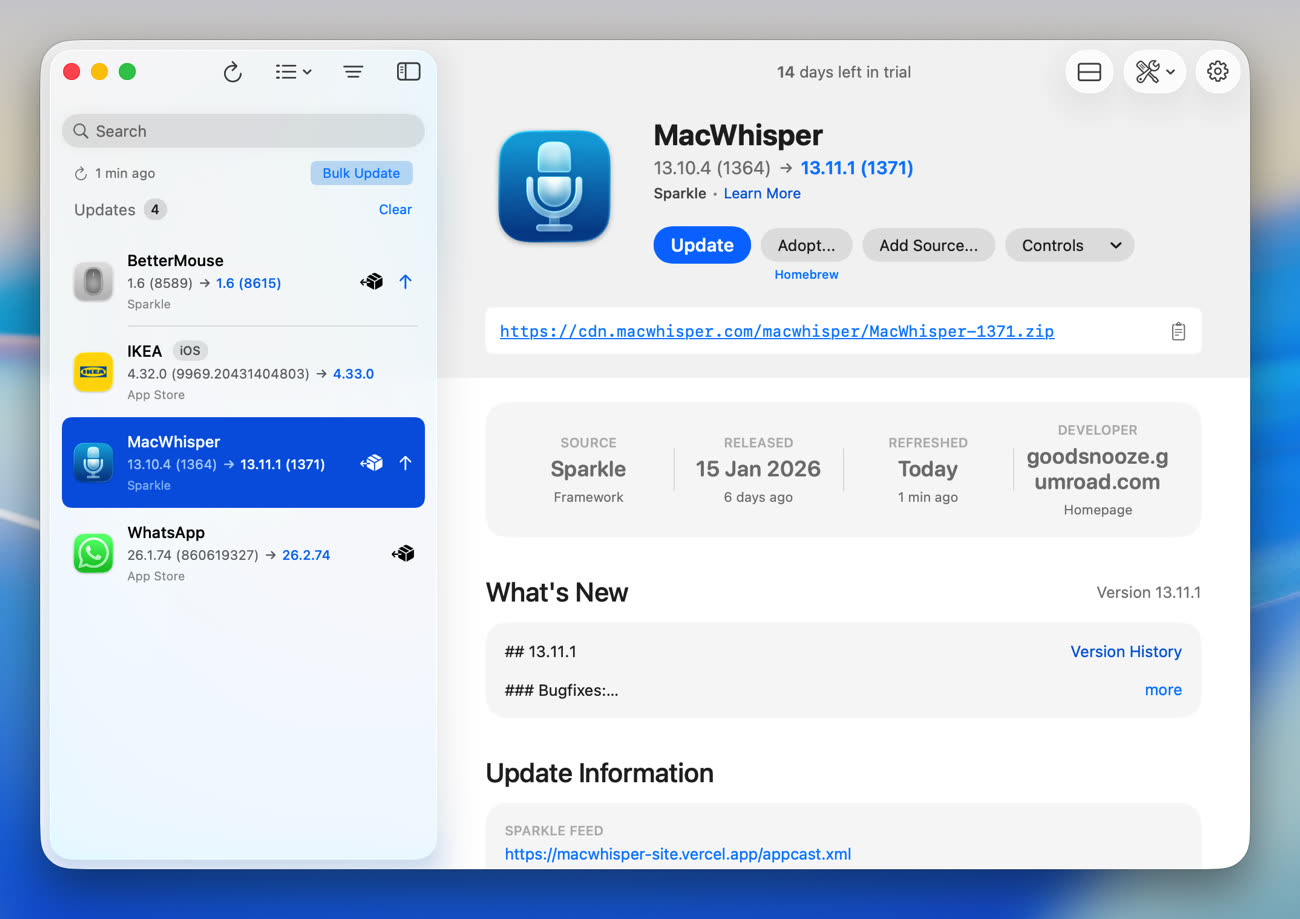
Task: Copy download URL with clipboard icon
Action: click(x=1178, y=331)
